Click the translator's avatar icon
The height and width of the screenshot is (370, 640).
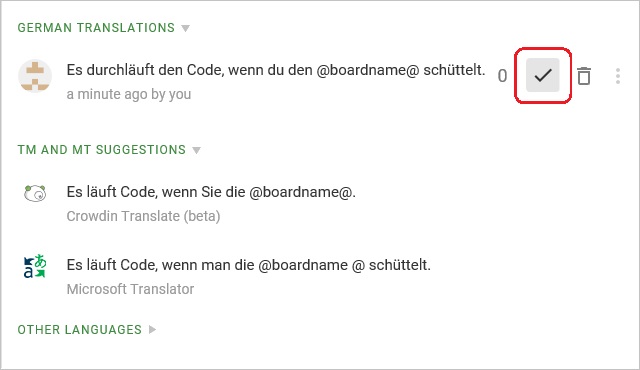pos(35,76)
